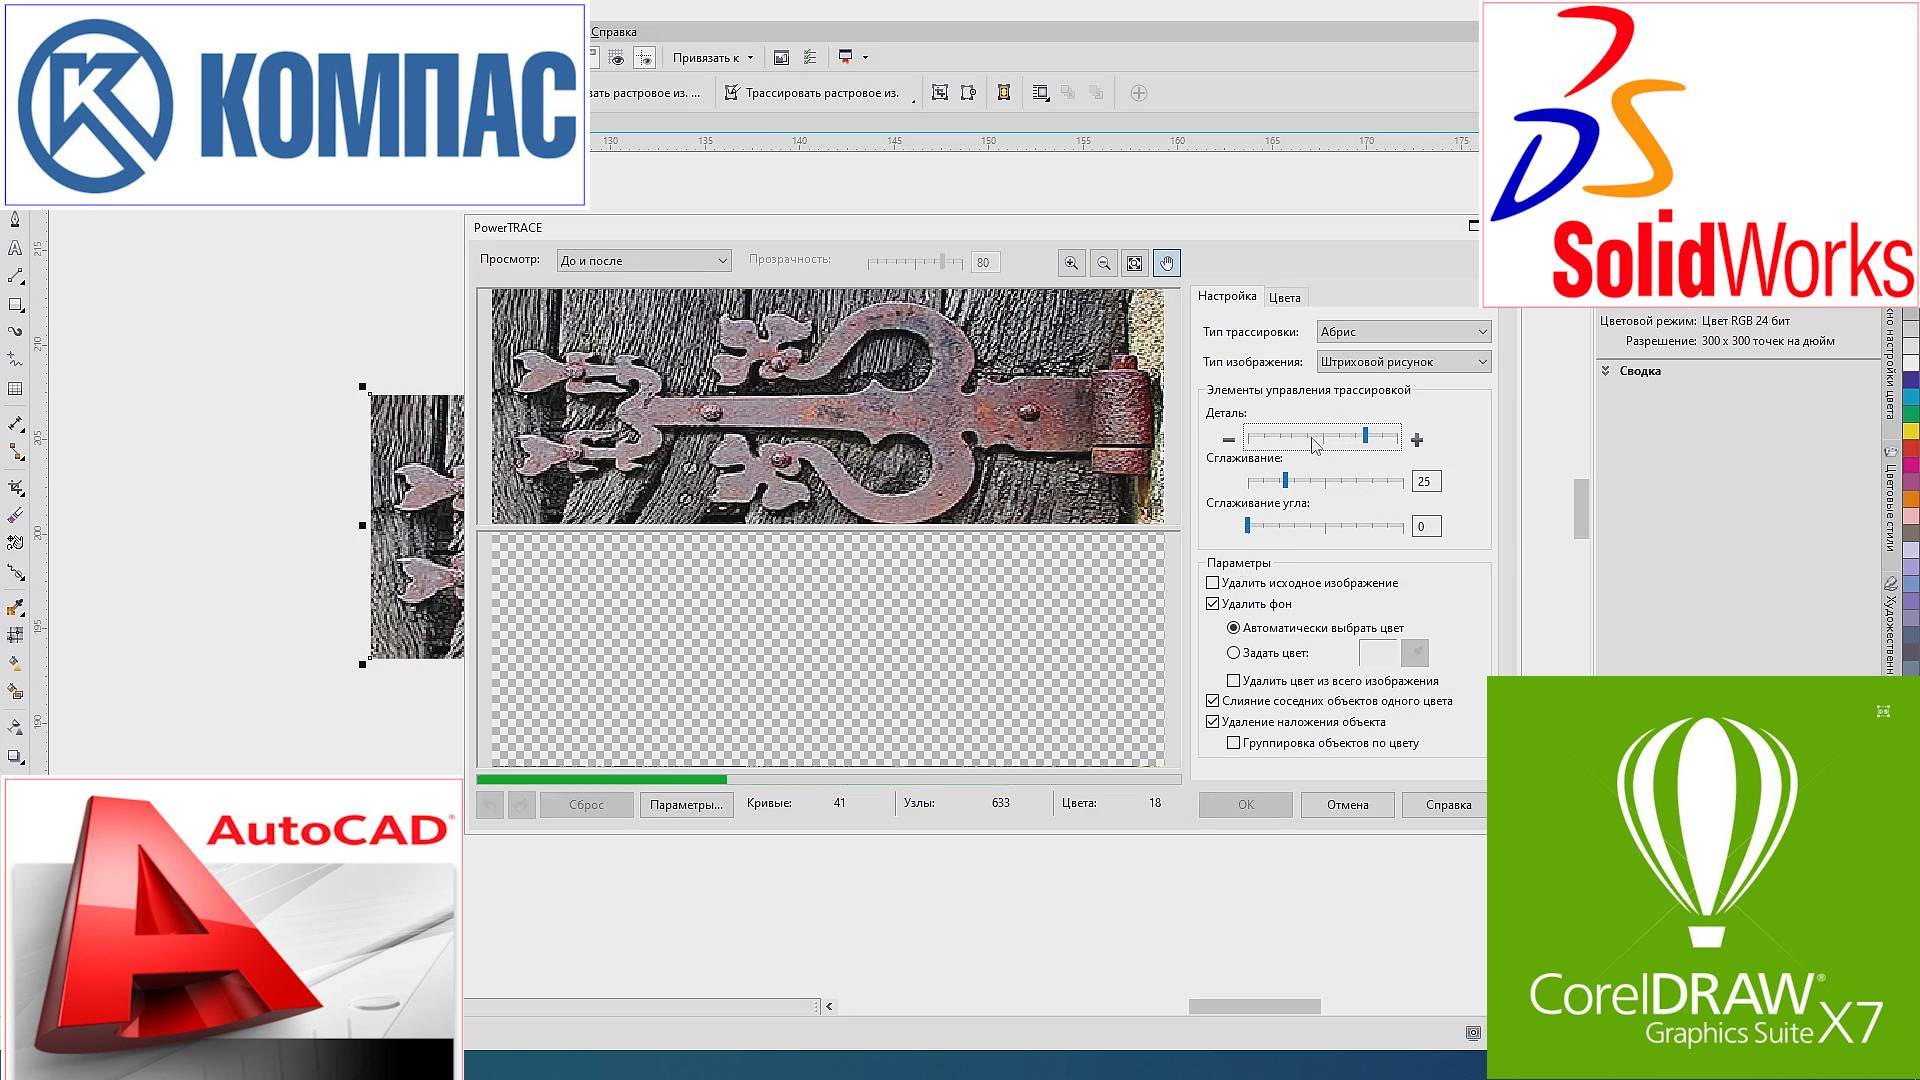1920x1080 pixels.
Task: Select the drop shadow tool
Action: 15,757
